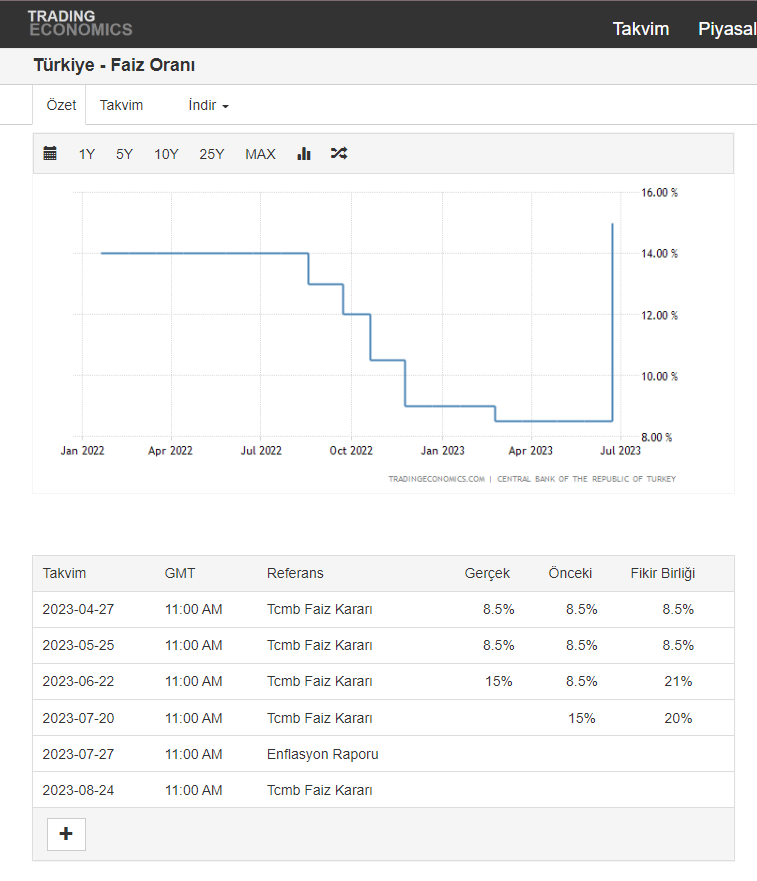Image resolution: width=757 pixels, height=881 pixels.
Task: Click the 2023-04-27 calendar date
Action: 78,609
